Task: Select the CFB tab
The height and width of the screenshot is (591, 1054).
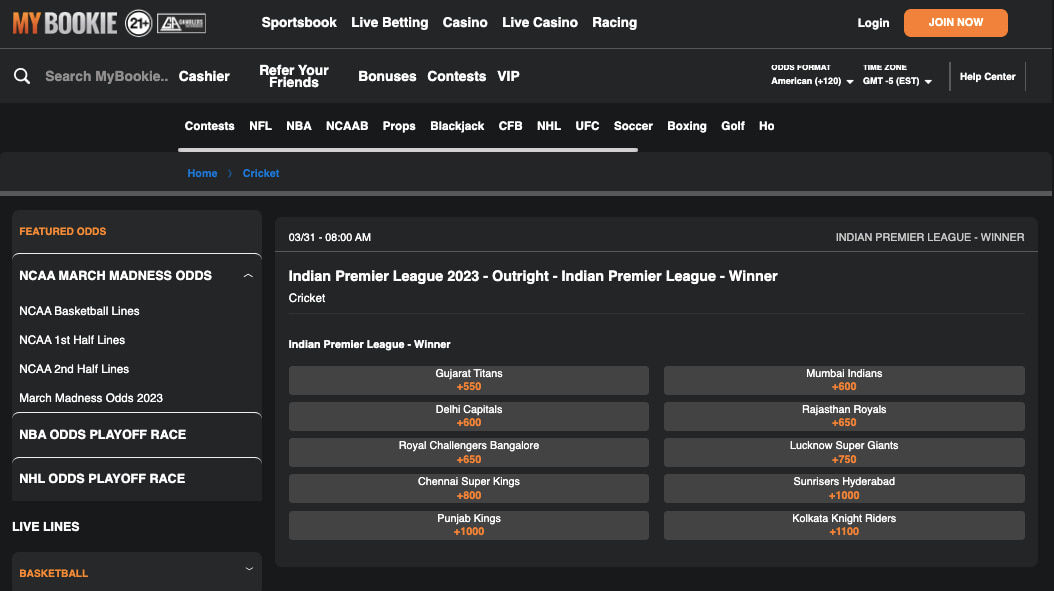Action: click(x=510, y=126)
